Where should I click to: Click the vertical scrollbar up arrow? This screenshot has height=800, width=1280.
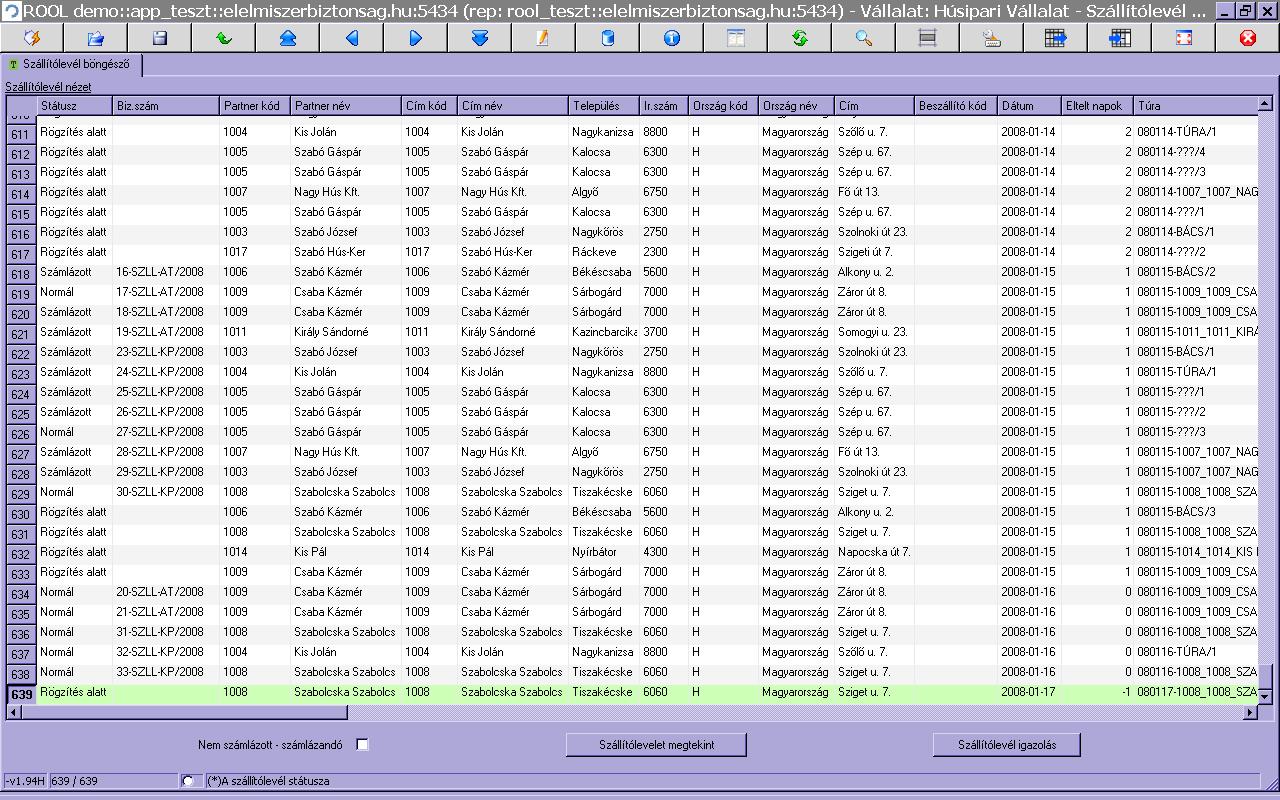(1264, 103)
